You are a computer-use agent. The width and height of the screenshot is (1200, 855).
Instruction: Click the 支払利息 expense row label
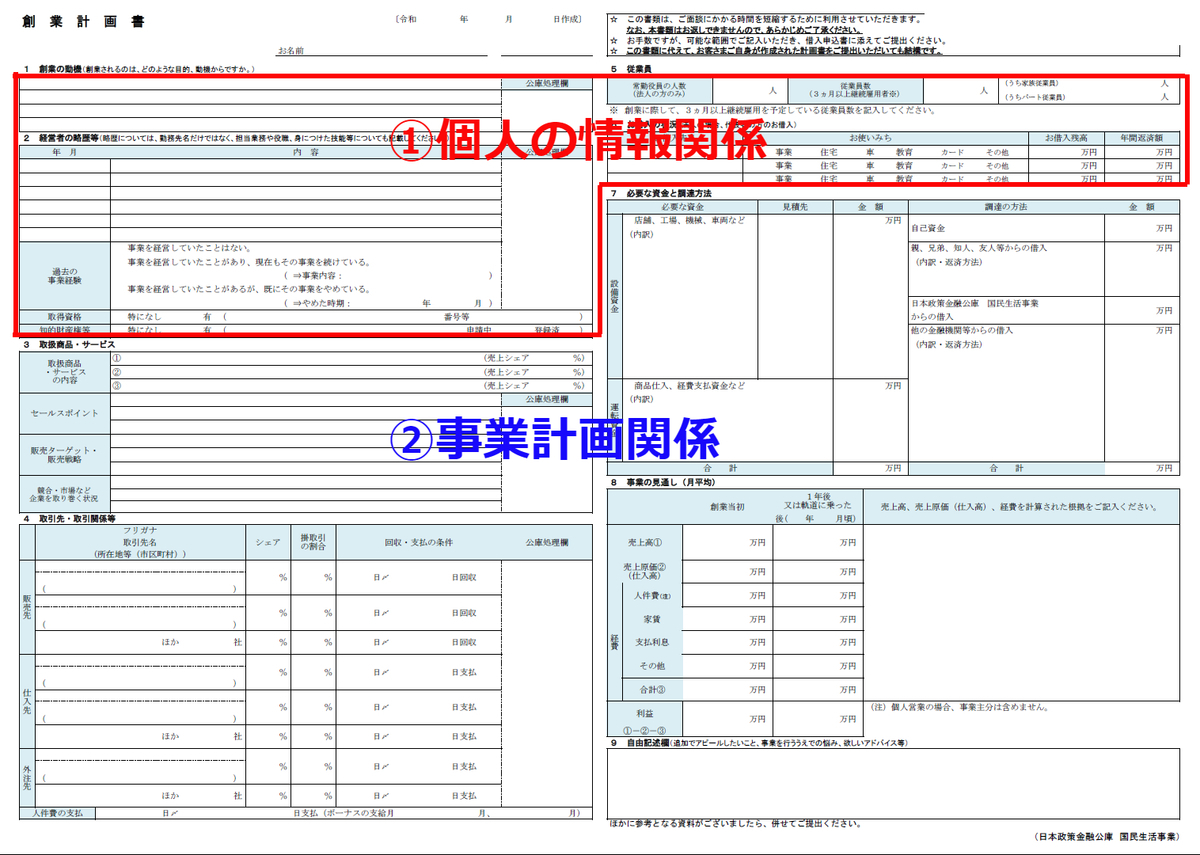pos(652,642)
